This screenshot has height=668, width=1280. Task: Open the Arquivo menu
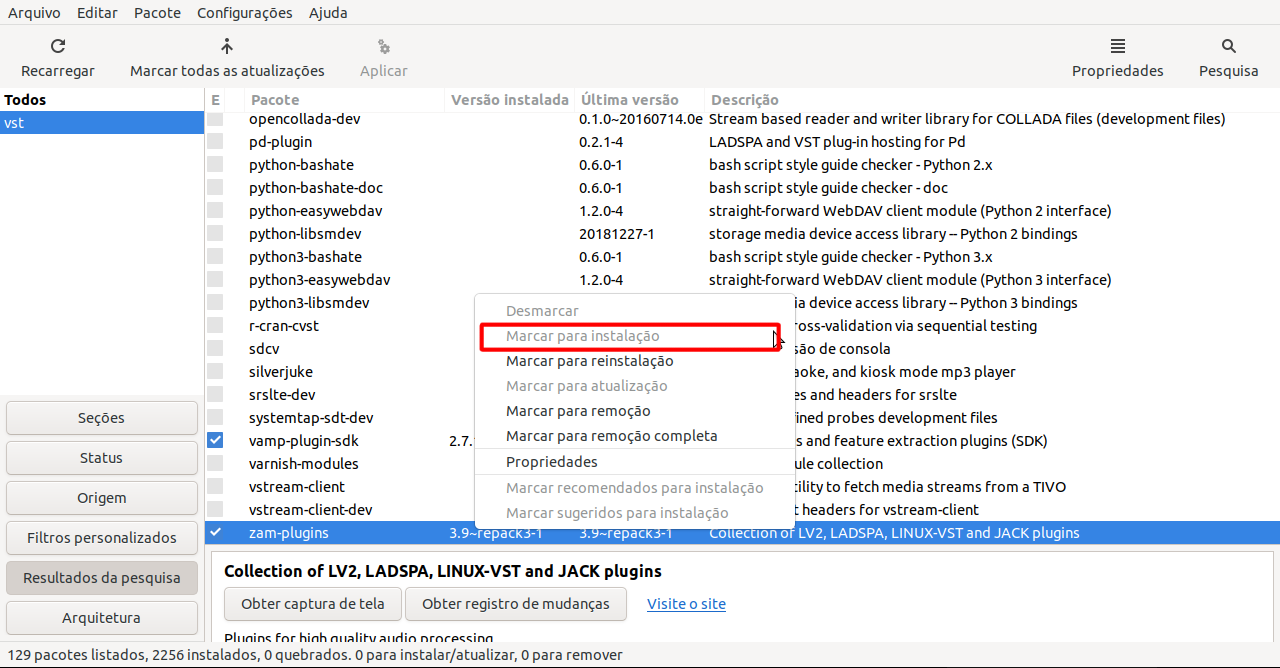tap(33, 13)
